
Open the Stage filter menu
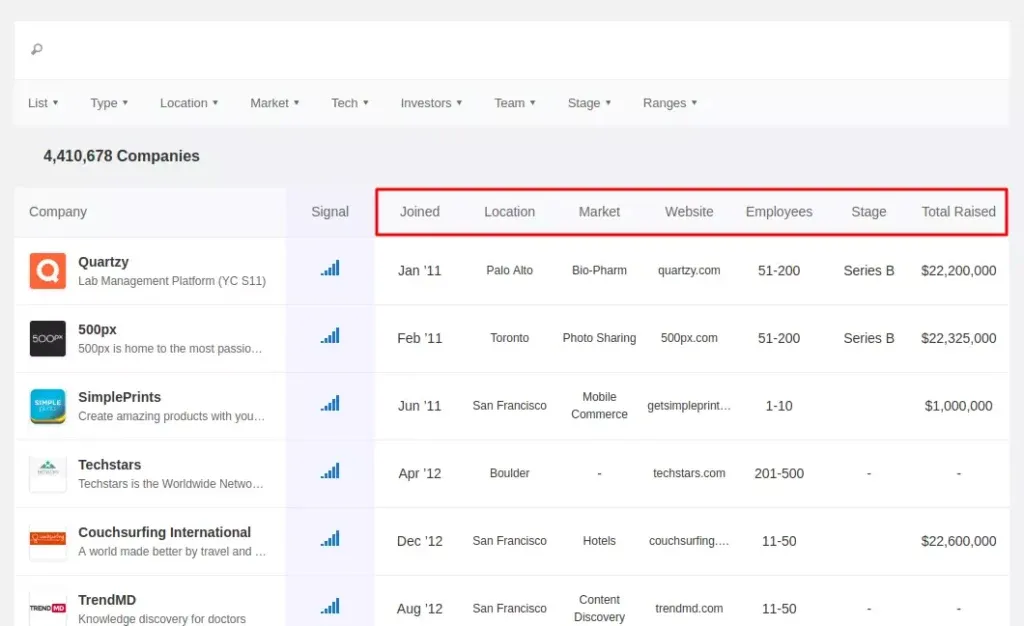(588, 102)
